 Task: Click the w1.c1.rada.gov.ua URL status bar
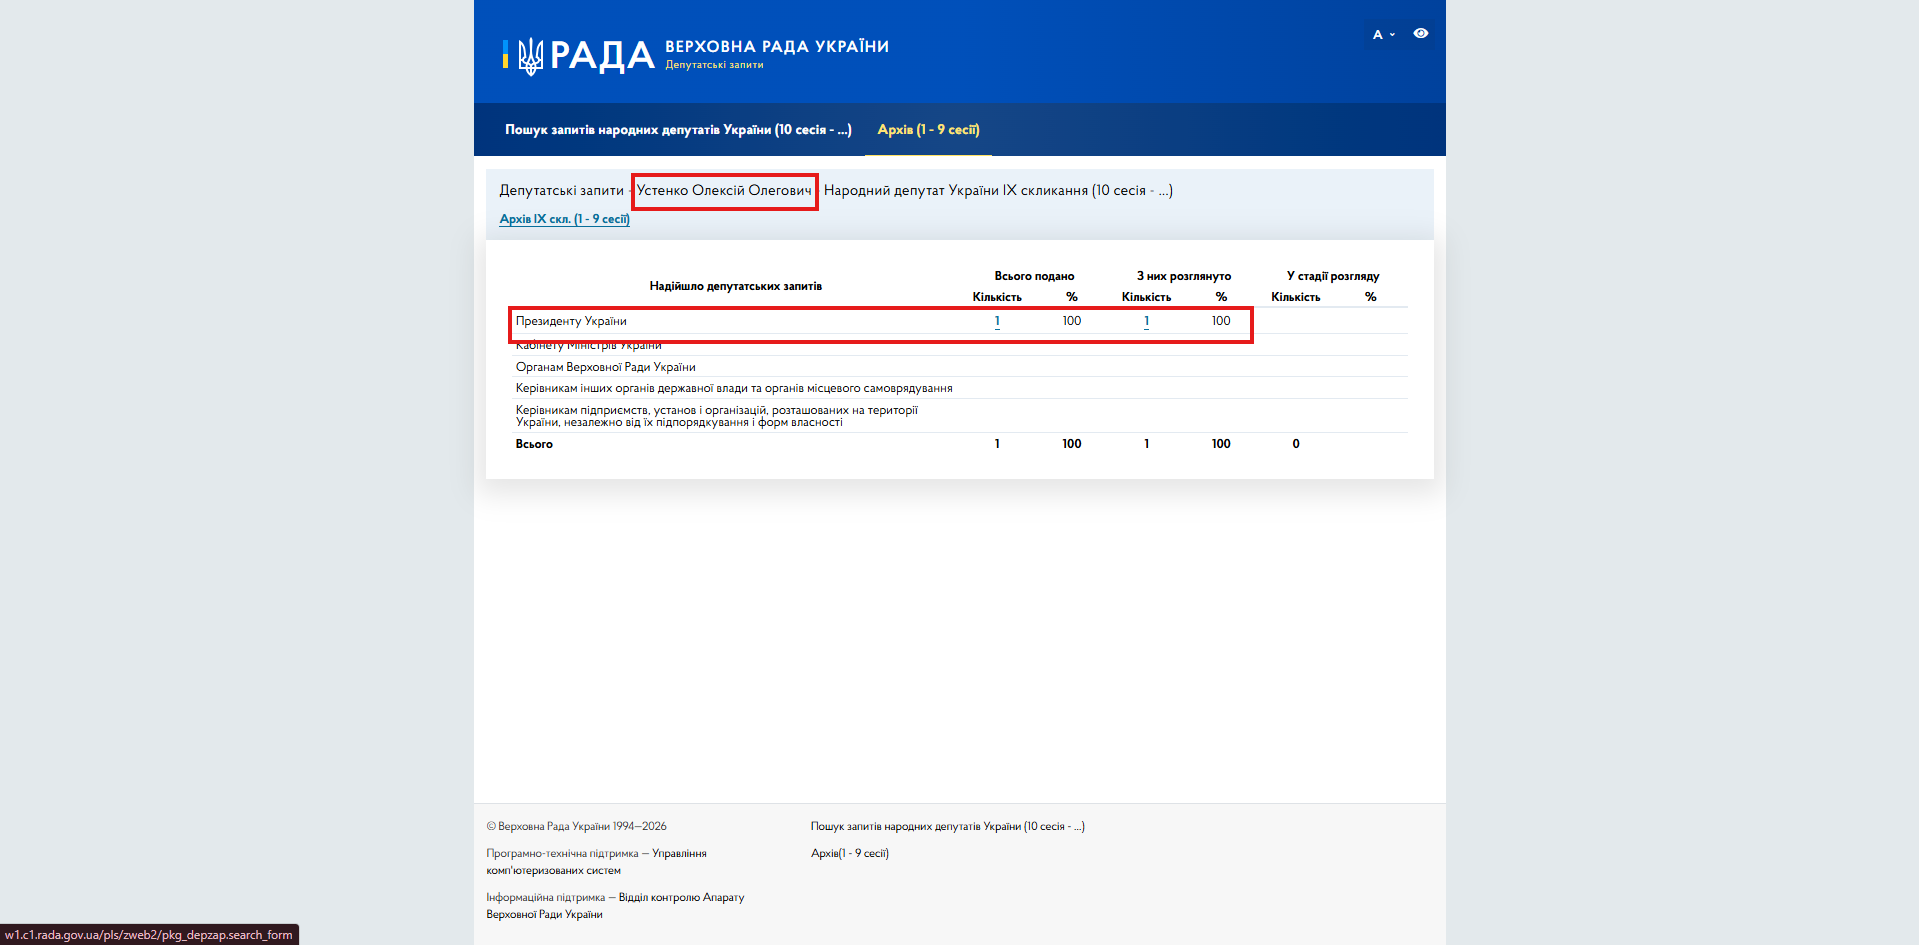149,935
